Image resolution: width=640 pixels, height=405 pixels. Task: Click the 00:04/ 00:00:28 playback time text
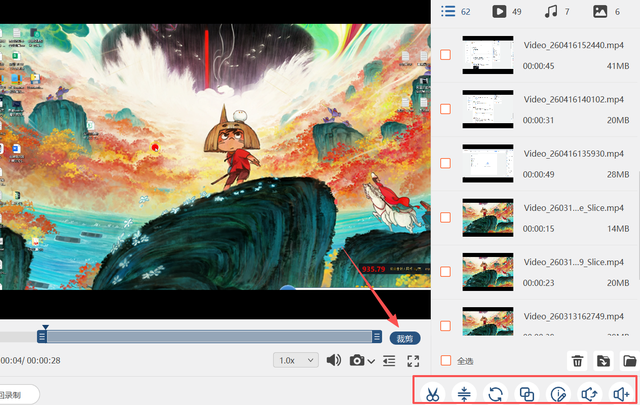tap(30, 361)
